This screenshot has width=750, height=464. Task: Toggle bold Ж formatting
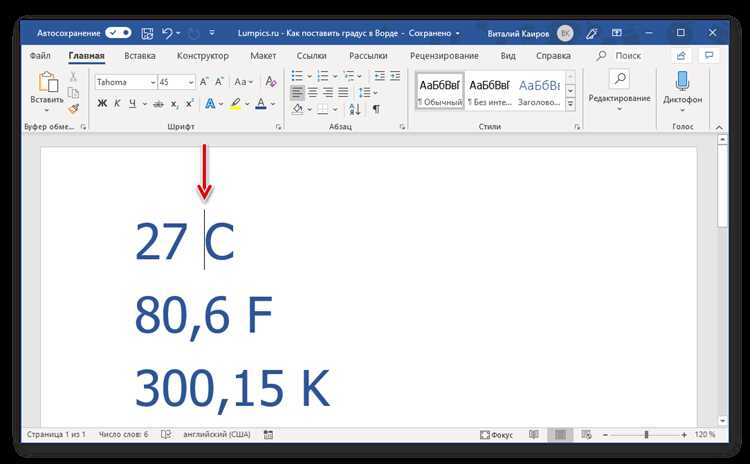tap(102, 103)
